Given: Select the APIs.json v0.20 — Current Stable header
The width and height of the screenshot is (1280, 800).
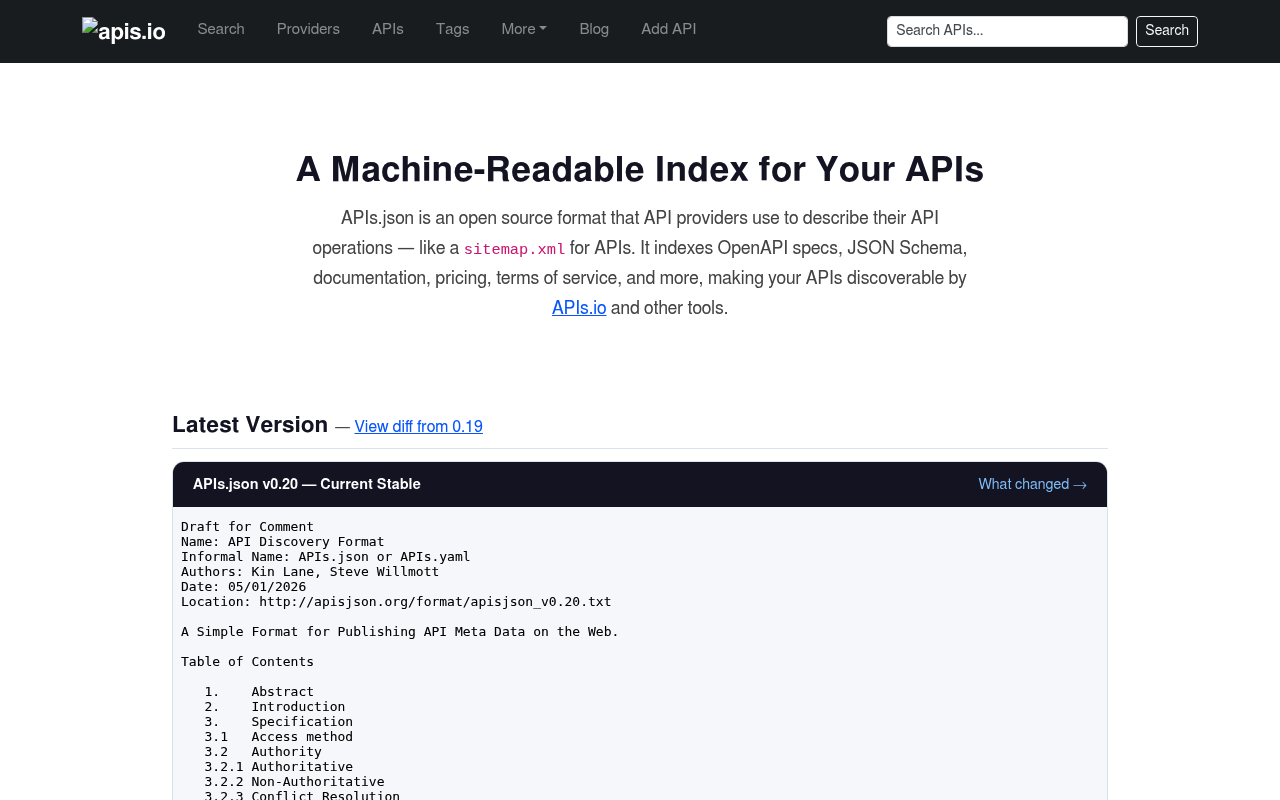Looking at the screenshot, I should (307, 485).
